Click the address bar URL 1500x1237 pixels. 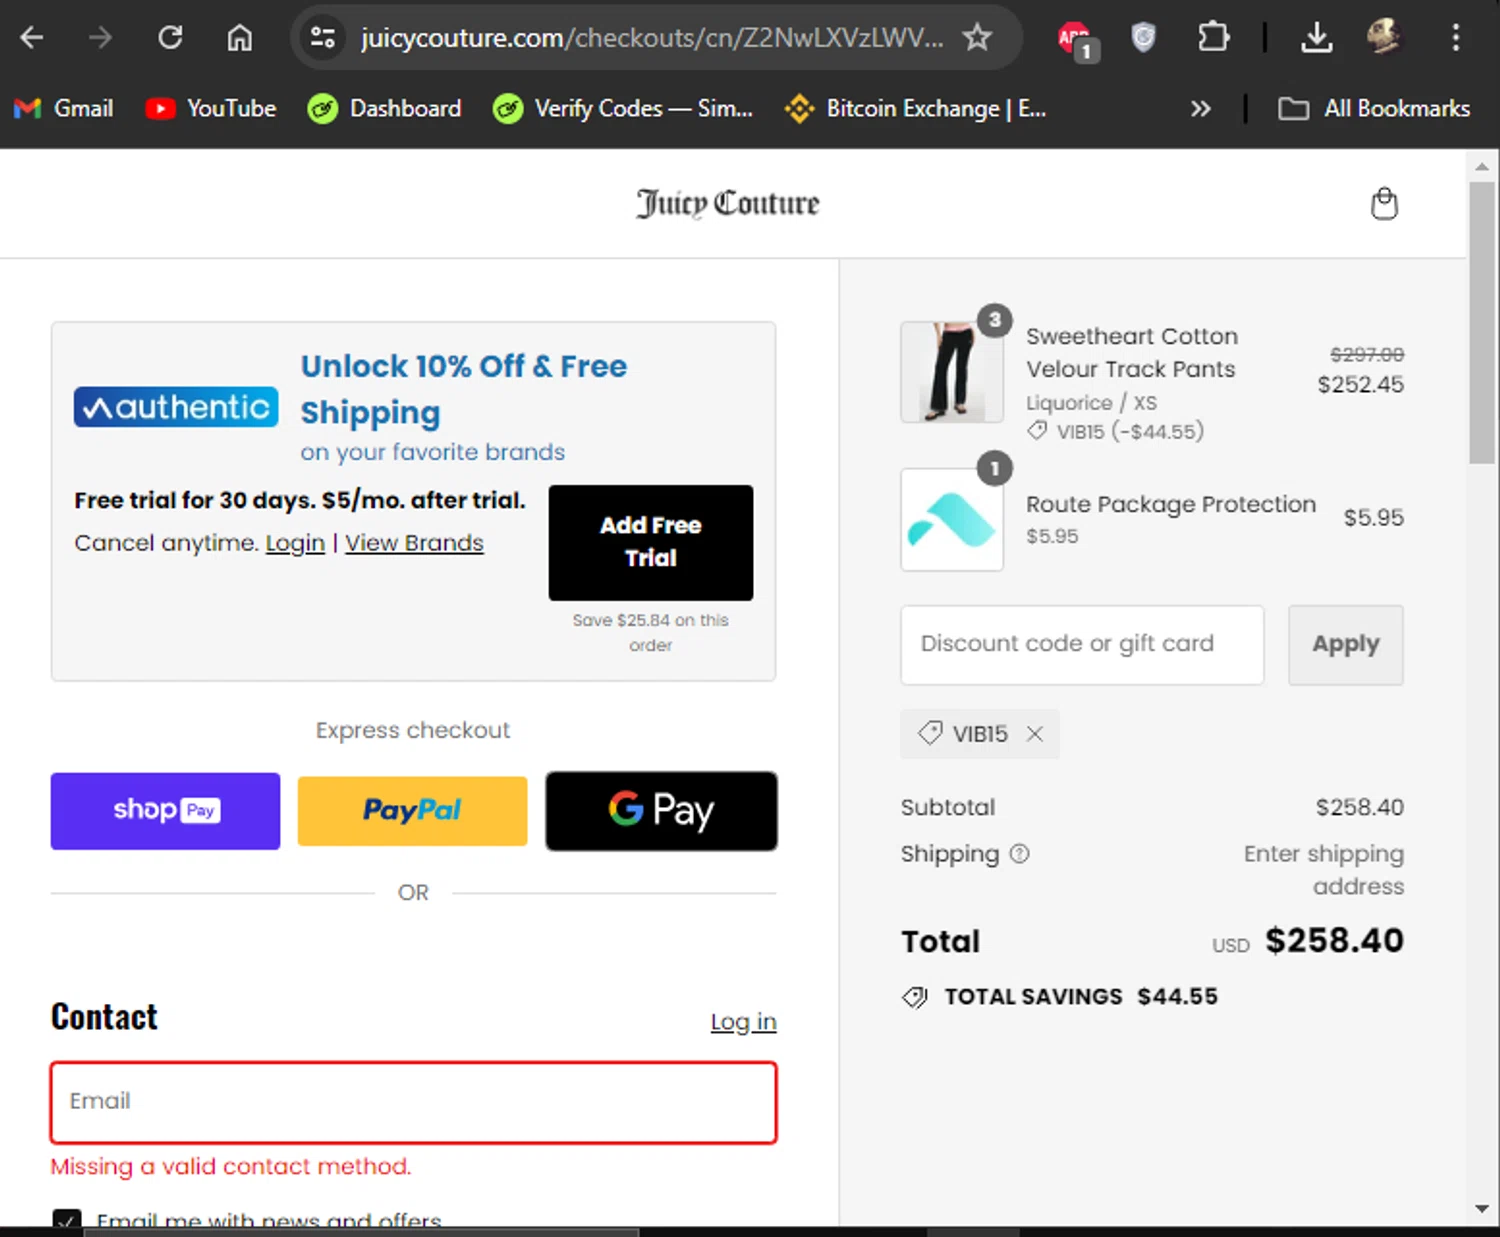(652, 38)
